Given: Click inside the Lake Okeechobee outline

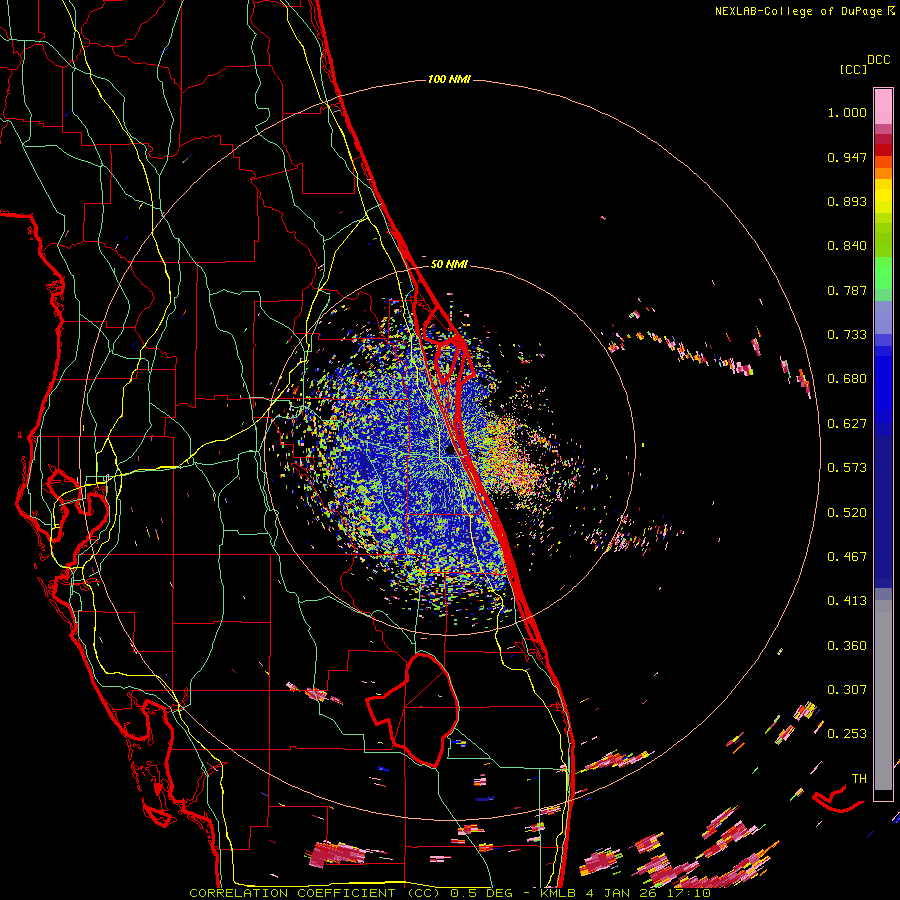Looking at the screenshot, I should pyautogui.click(x=425, y=709).
